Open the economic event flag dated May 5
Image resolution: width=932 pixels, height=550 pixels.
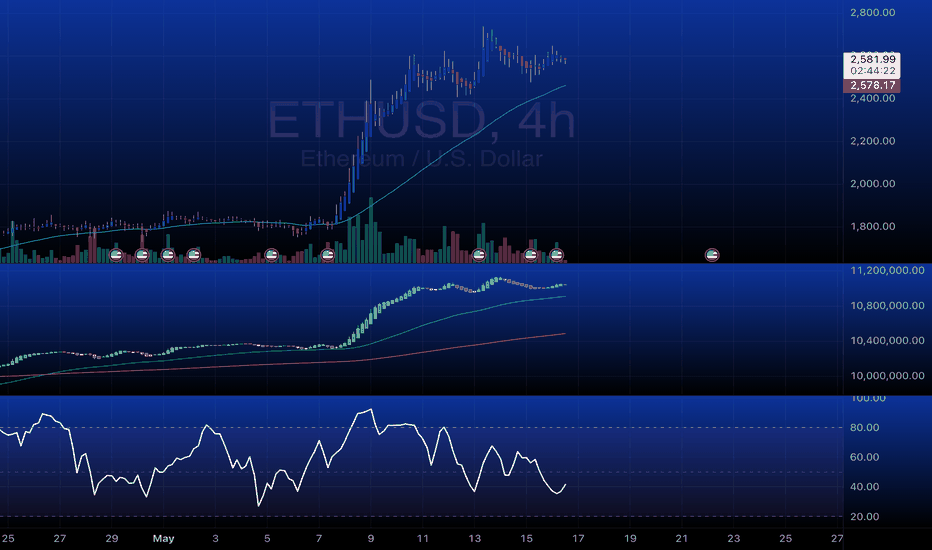point(272,255)
